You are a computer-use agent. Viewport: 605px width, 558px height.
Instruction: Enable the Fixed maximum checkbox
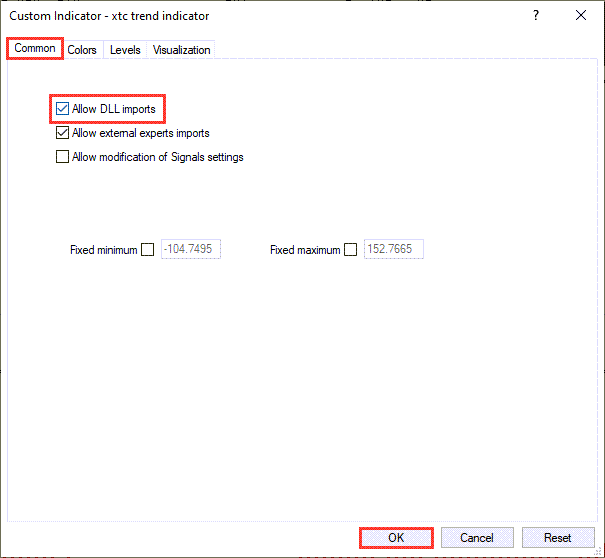point(350,249)
